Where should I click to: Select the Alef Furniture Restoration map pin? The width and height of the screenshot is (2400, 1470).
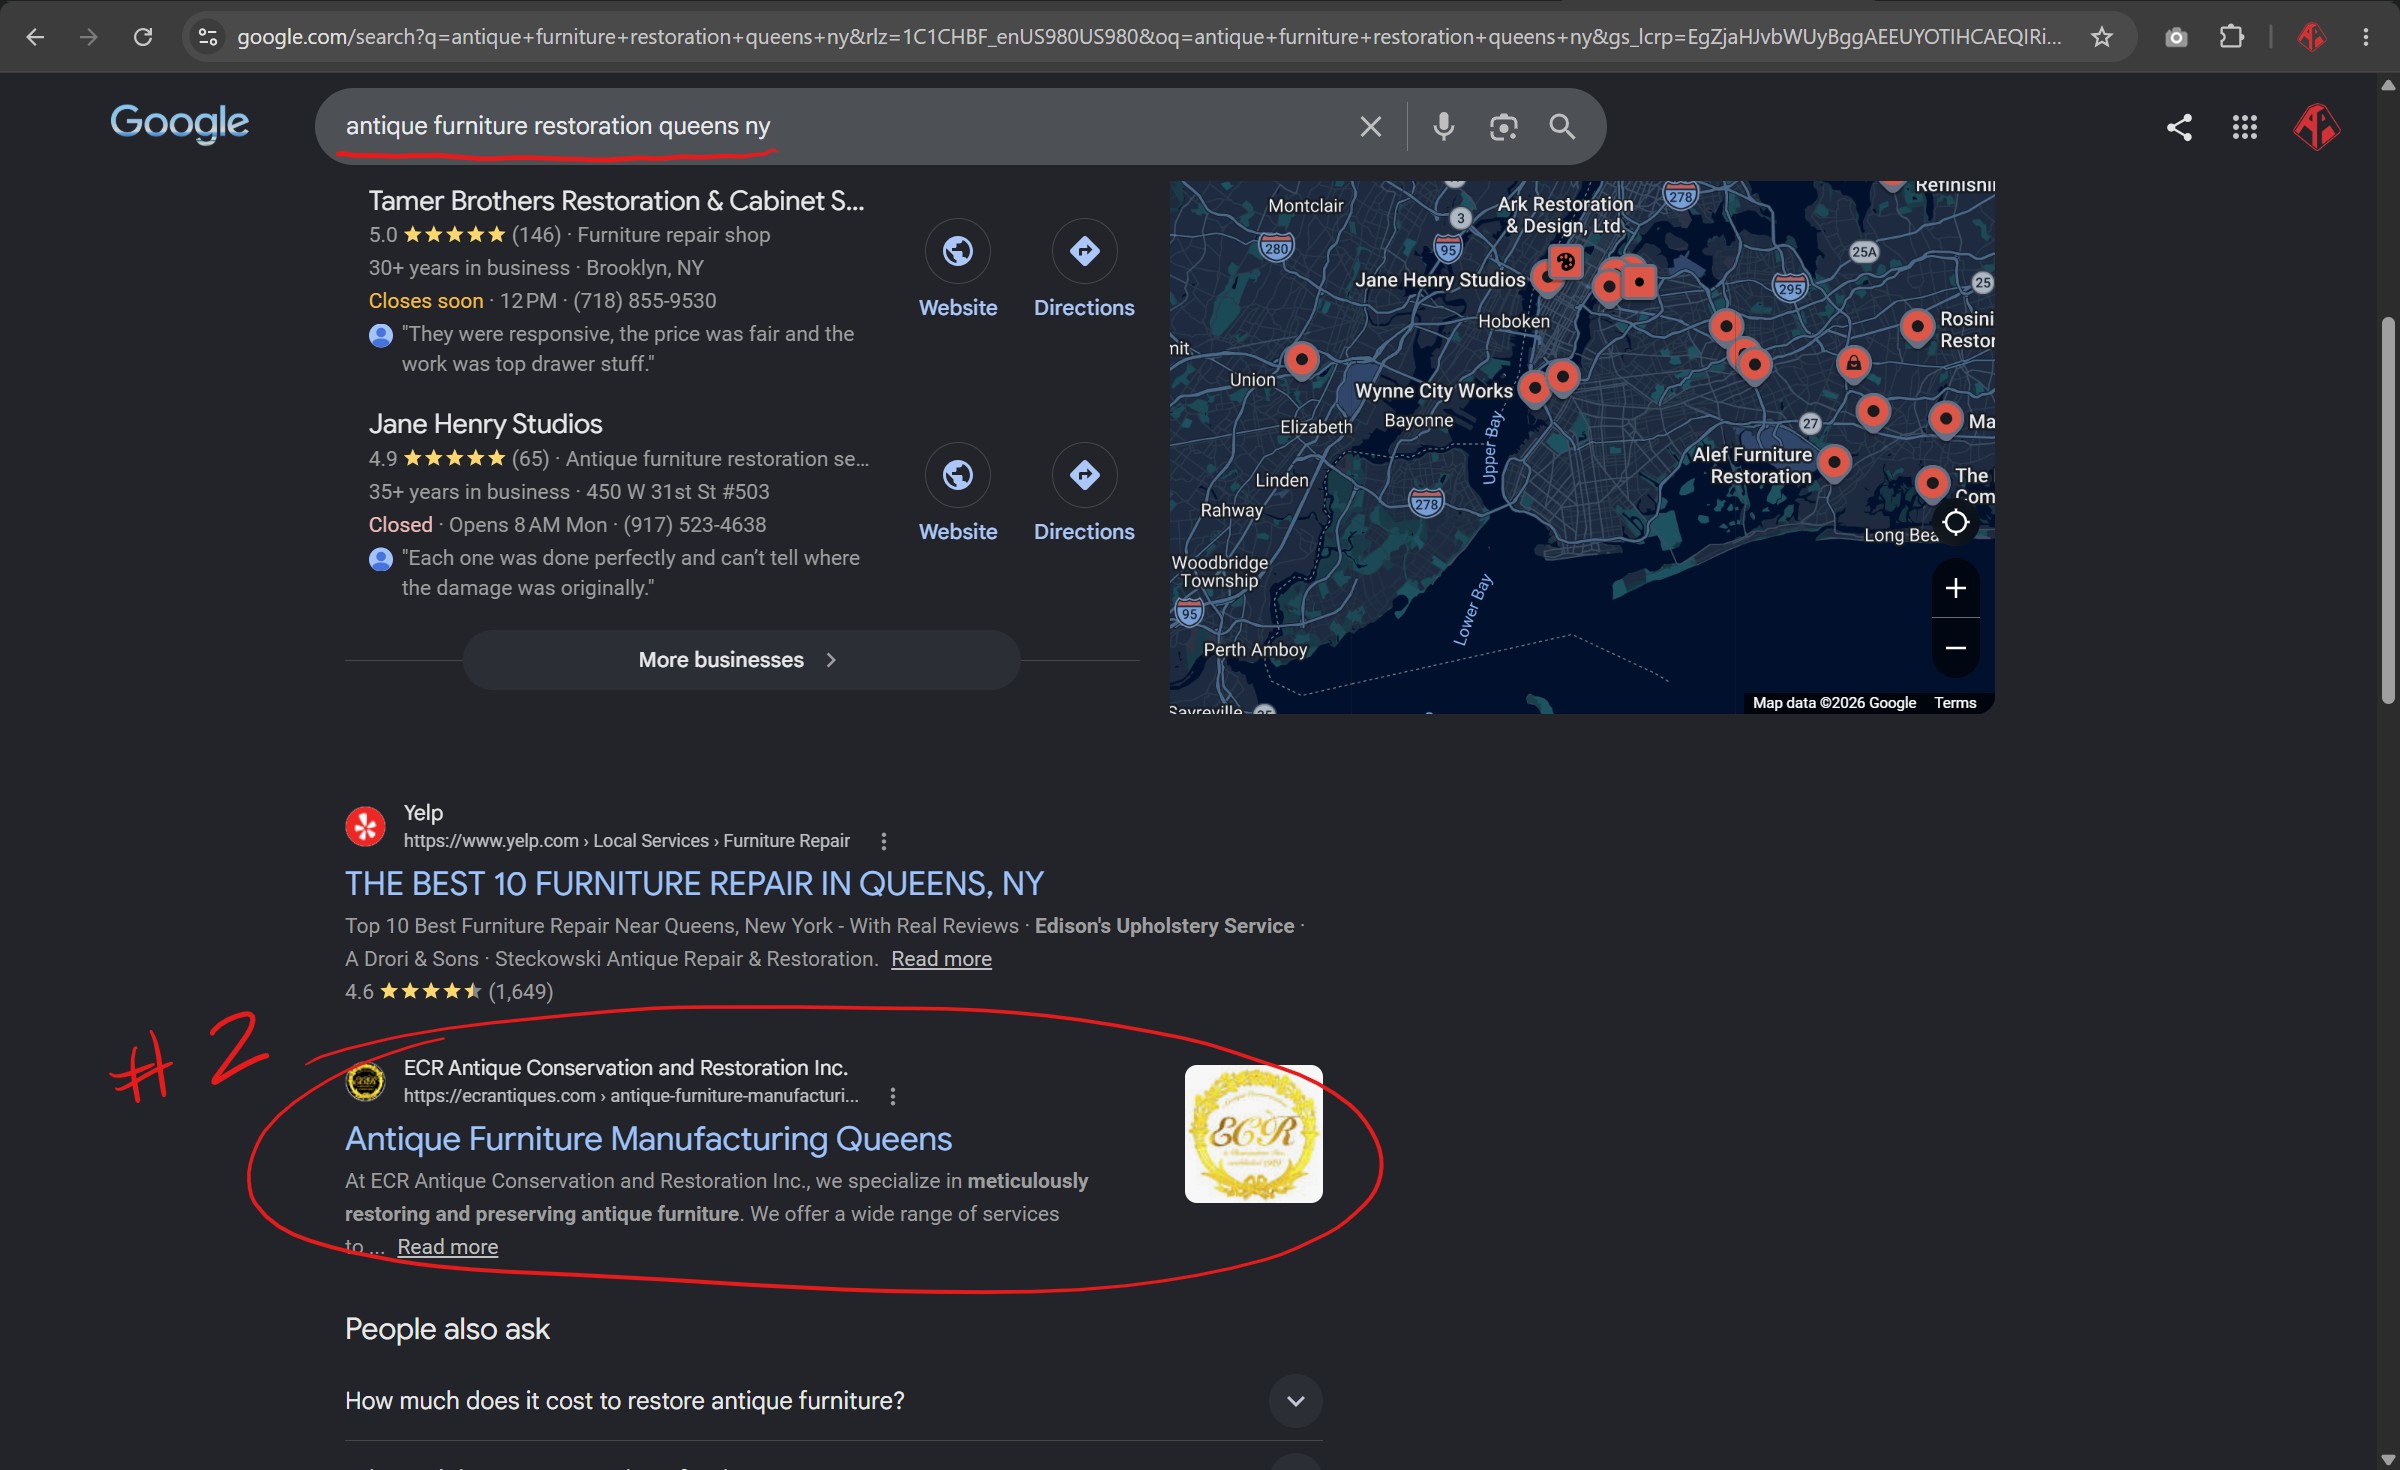(1833, 462)
